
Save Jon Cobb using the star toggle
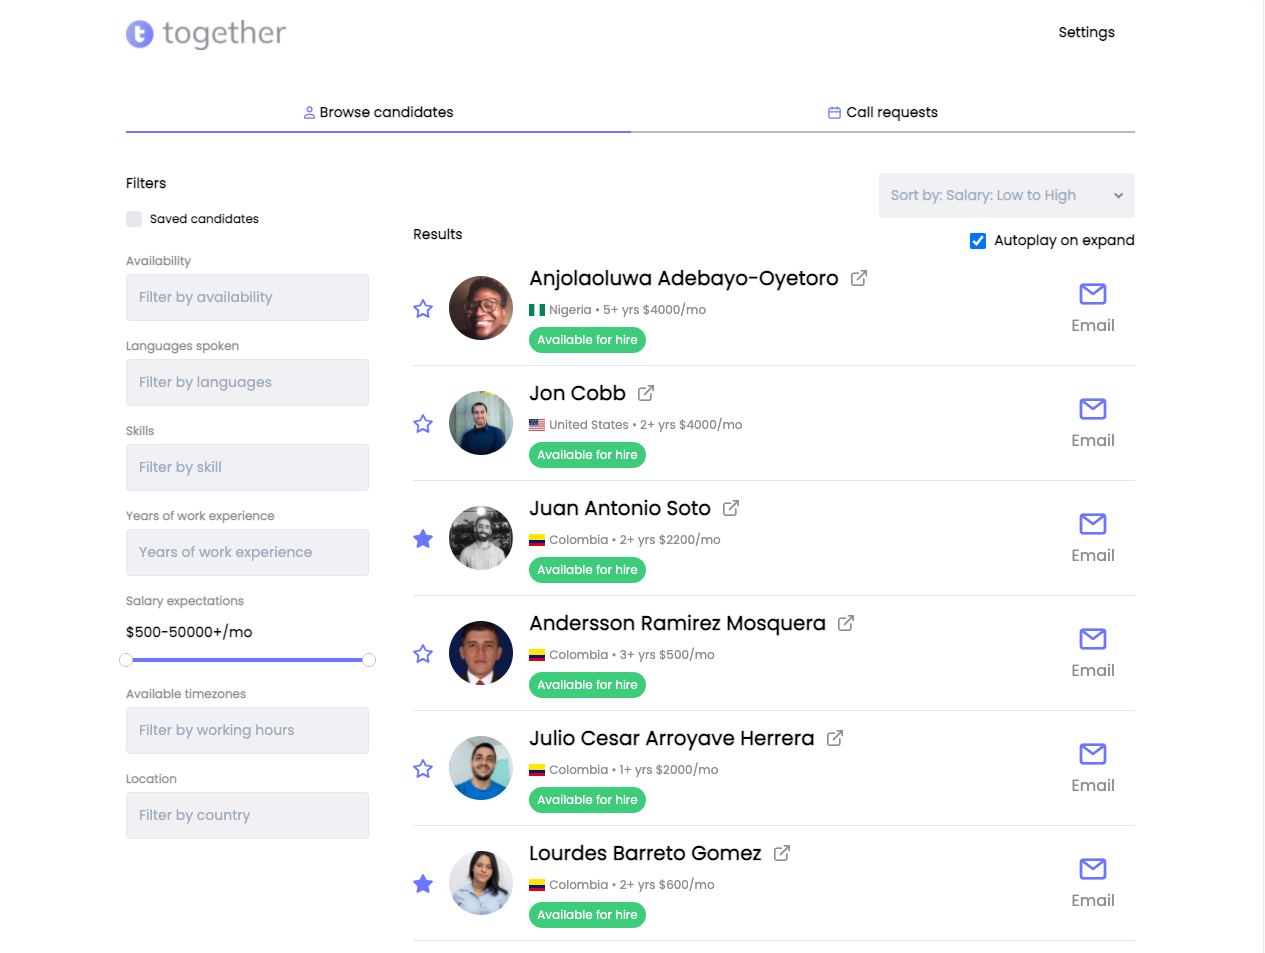(422, 423)
